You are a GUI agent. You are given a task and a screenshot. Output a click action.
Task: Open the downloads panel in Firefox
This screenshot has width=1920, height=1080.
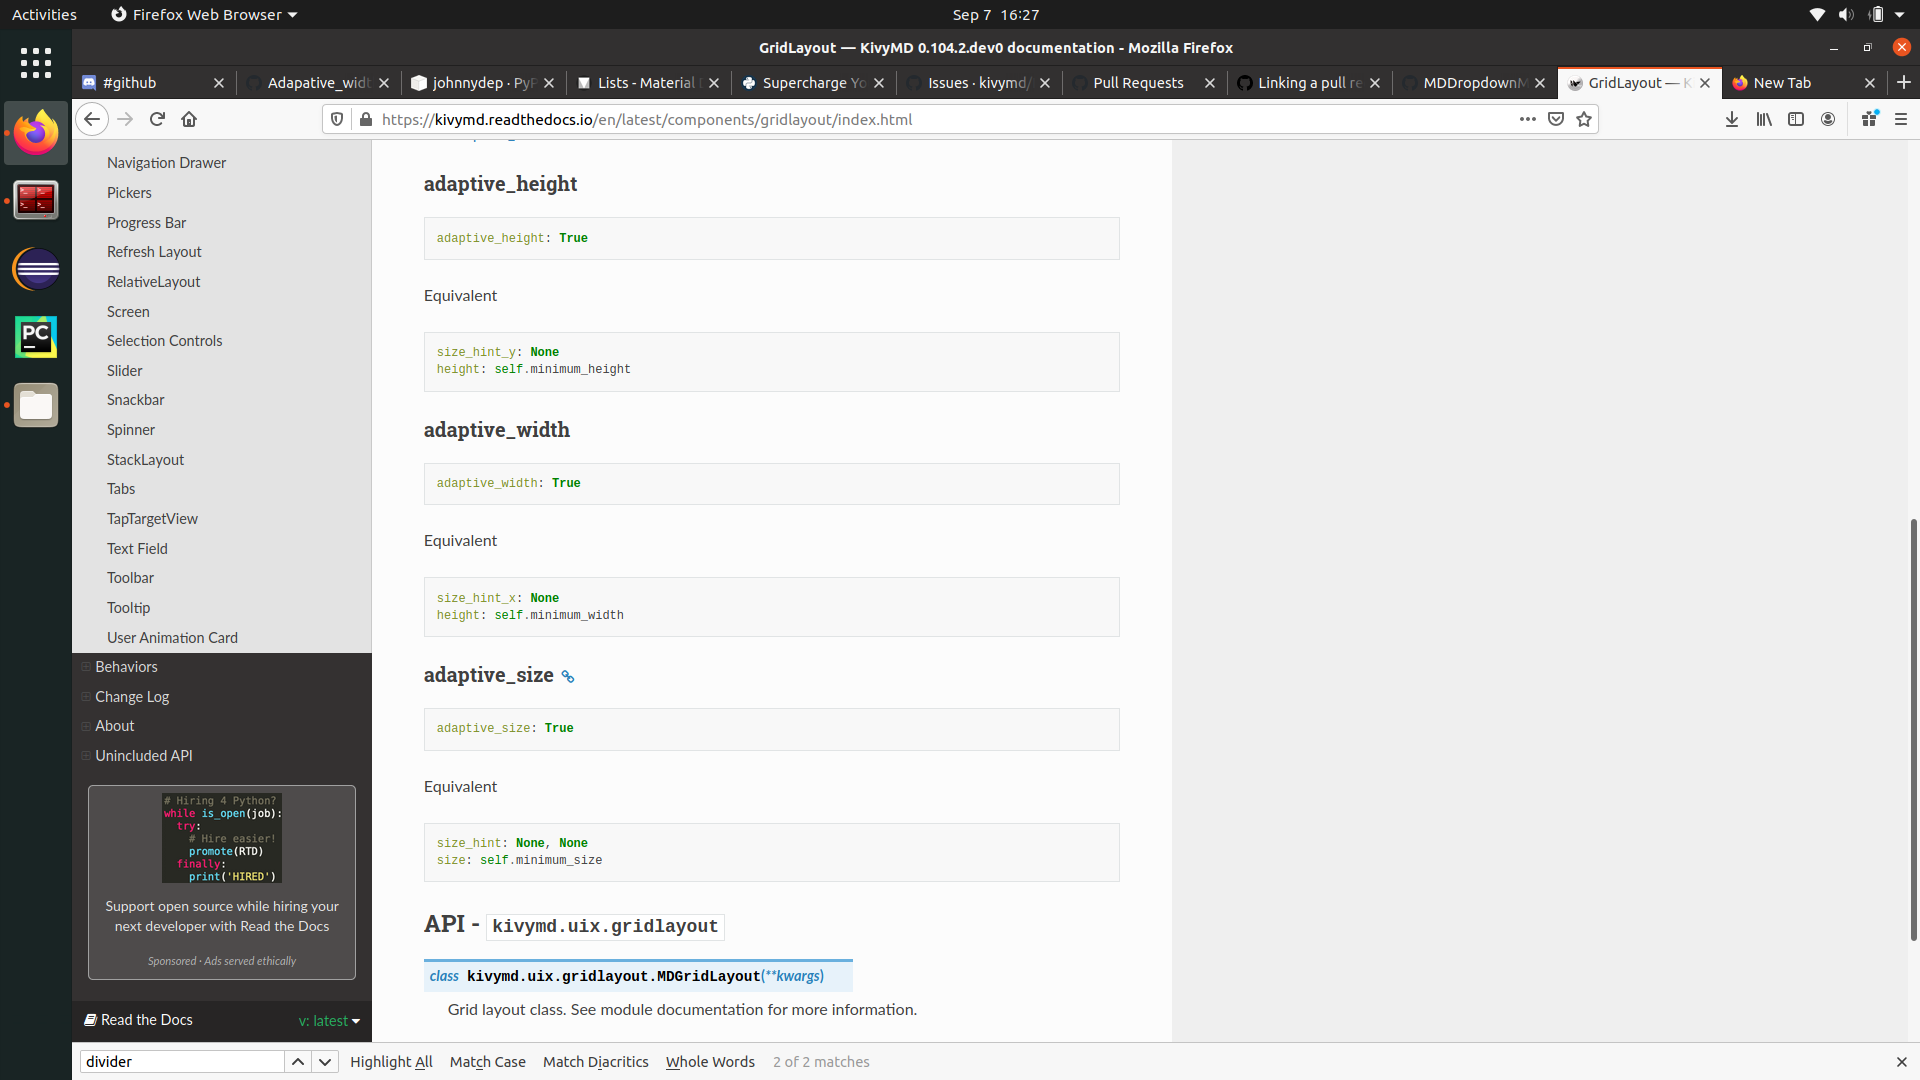[x=1732, y=119]
